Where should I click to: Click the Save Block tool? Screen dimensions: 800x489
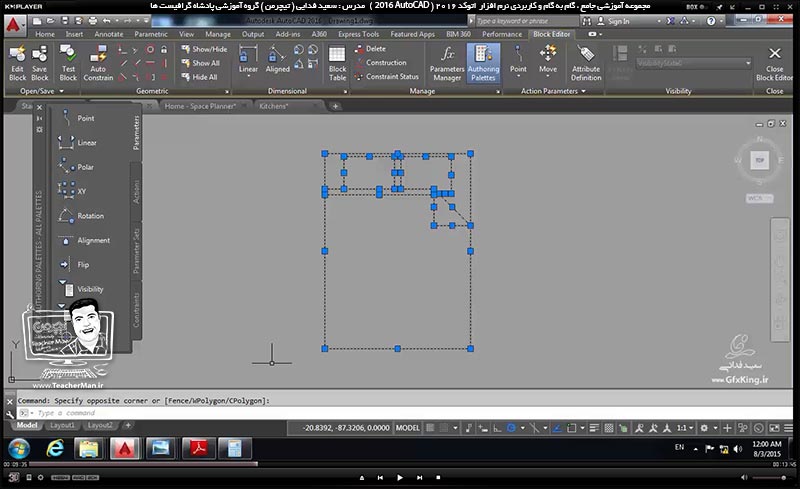click(39, 63)
